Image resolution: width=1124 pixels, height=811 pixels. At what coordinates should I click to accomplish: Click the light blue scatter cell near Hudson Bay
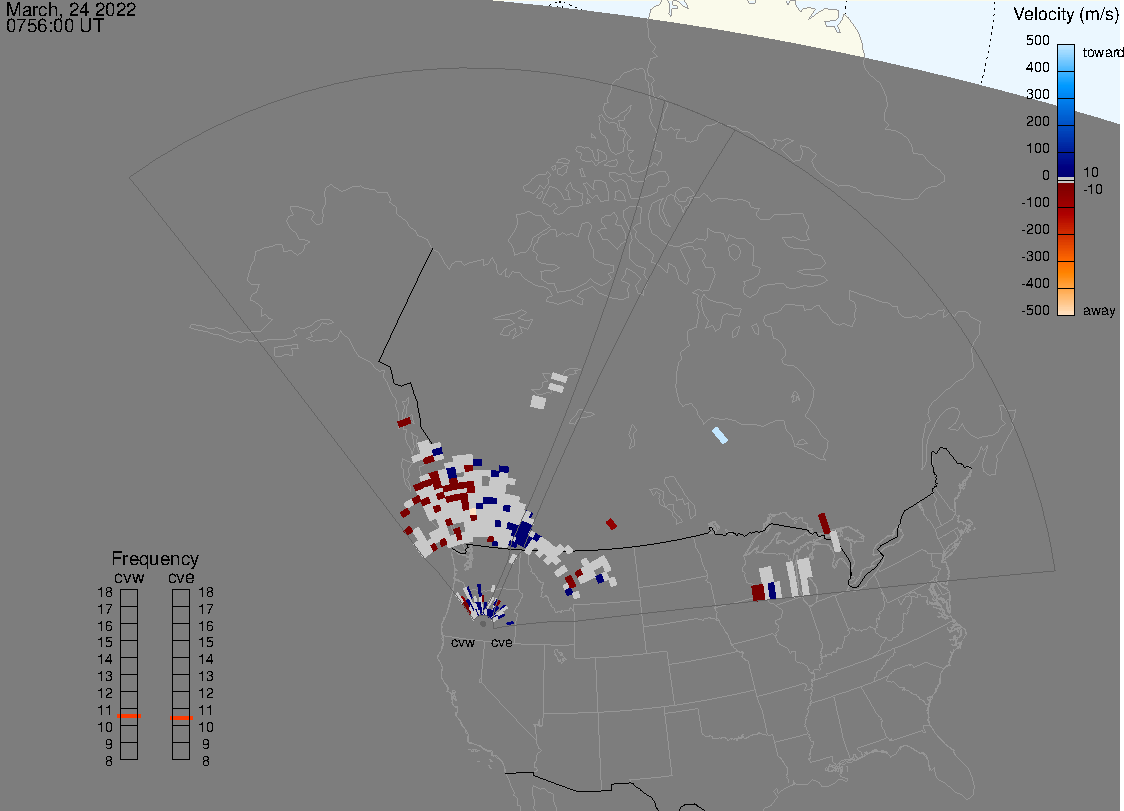[x=720, y=435]
